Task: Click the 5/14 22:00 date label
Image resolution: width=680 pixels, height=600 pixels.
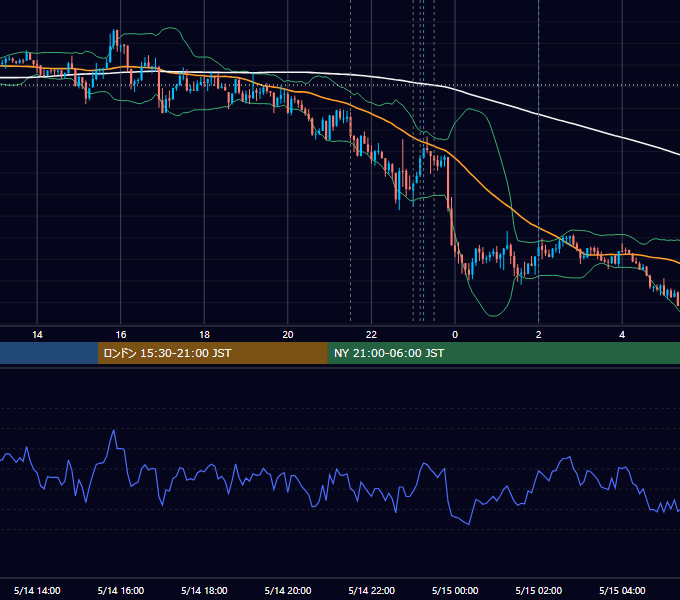Action: pos(372,590)
